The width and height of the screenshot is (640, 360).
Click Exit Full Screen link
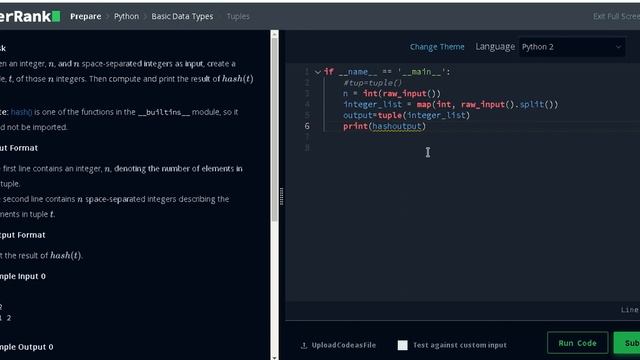[x=616, y=16]
